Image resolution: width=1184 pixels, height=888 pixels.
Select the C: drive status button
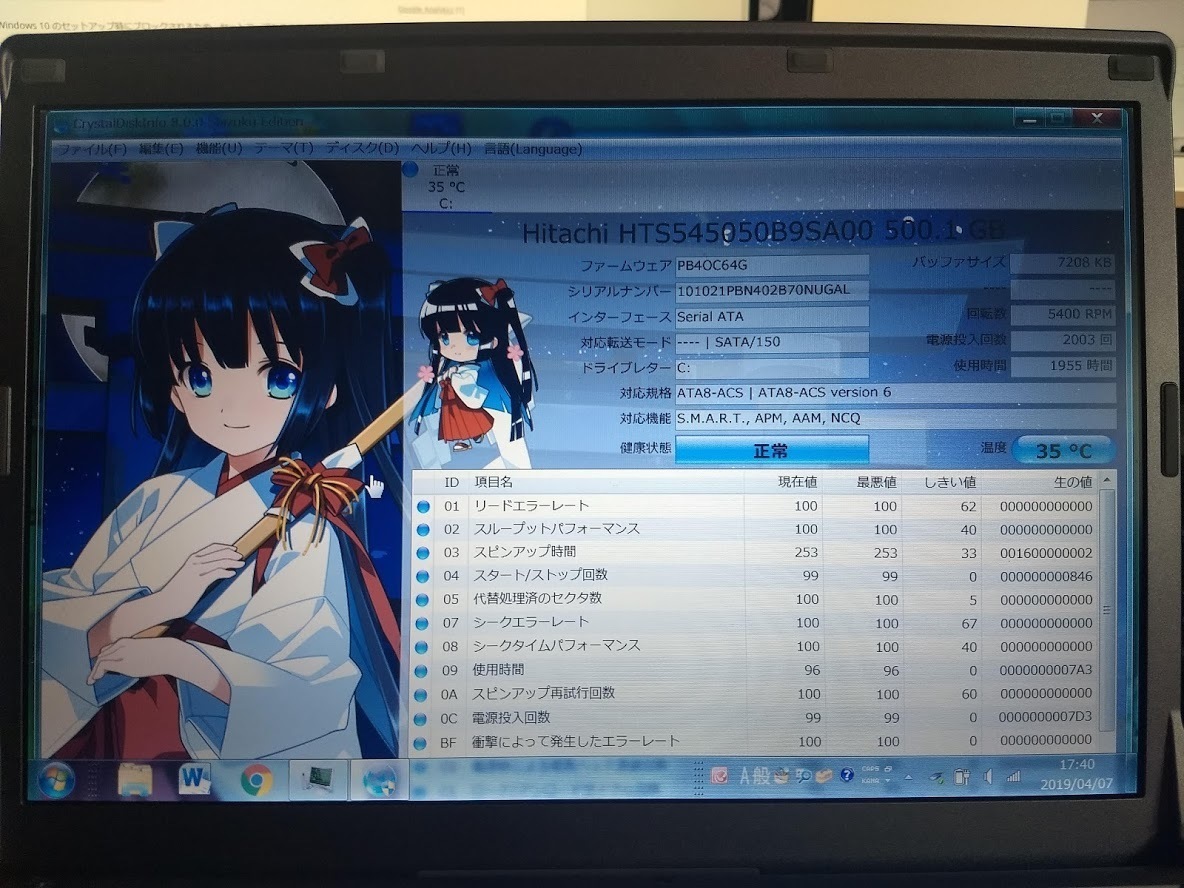coord(446,187)
